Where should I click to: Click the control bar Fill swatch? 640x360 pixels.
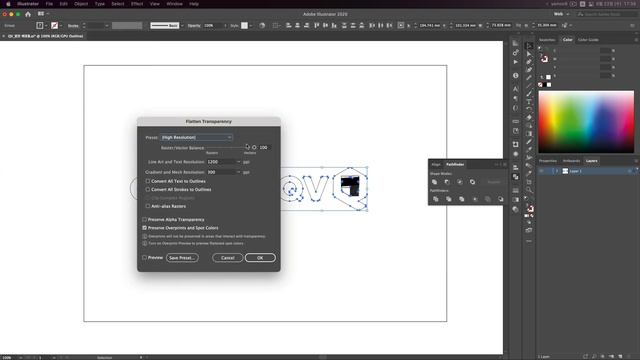40,25
